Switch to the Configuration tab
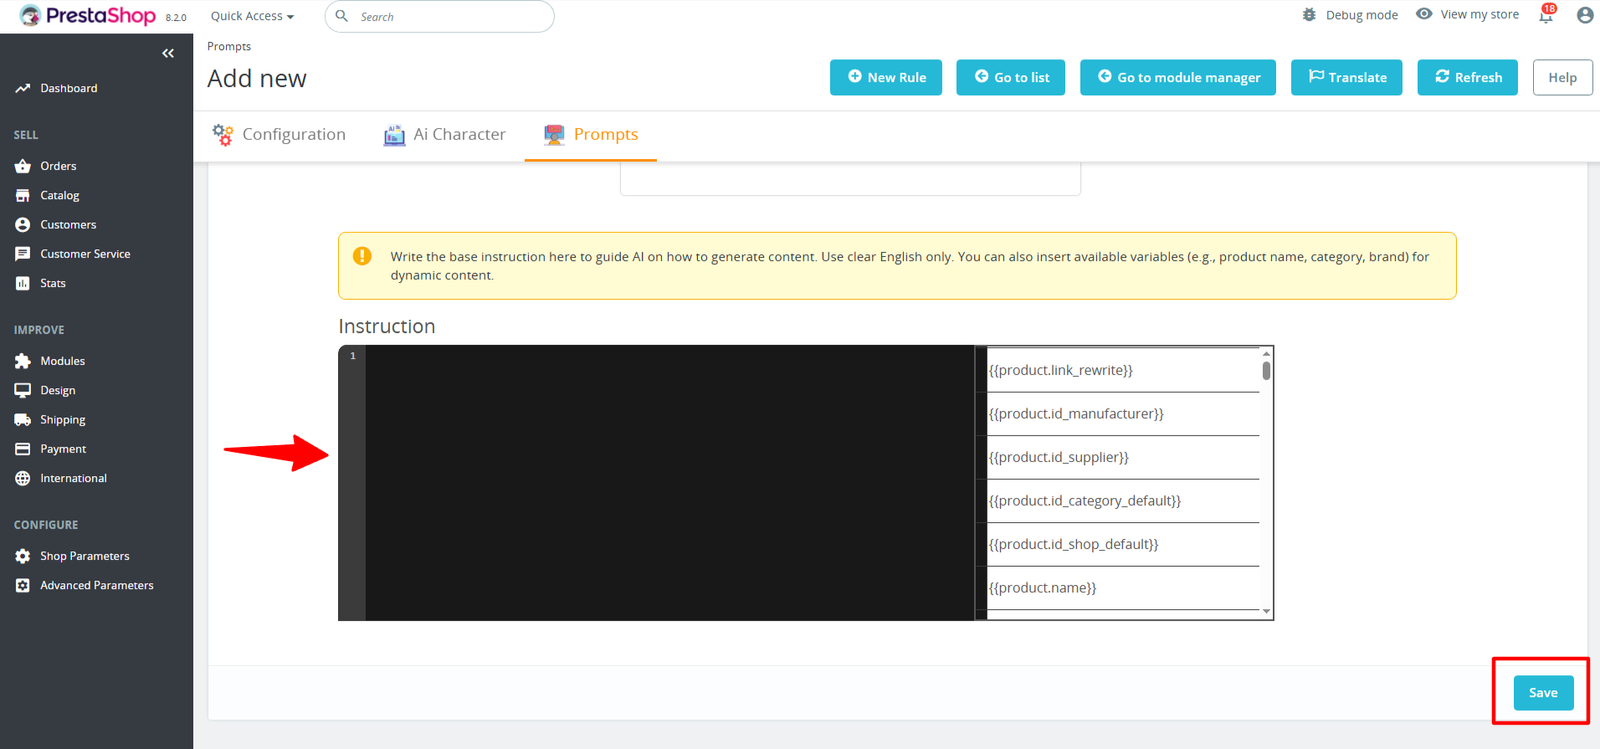This screenshot has height=749, width=1600. click(x=279, y=135)
